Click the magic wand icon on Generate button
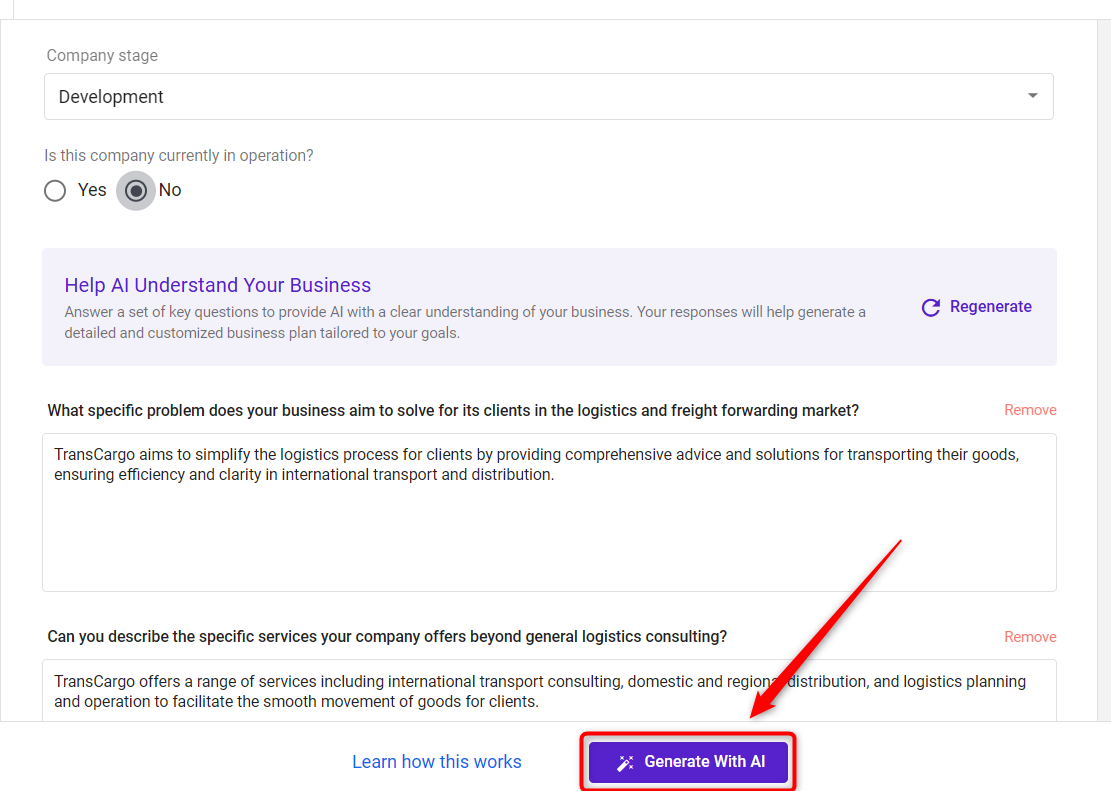This screenshot has height=791, width=1111. click(x=625, y=763)
